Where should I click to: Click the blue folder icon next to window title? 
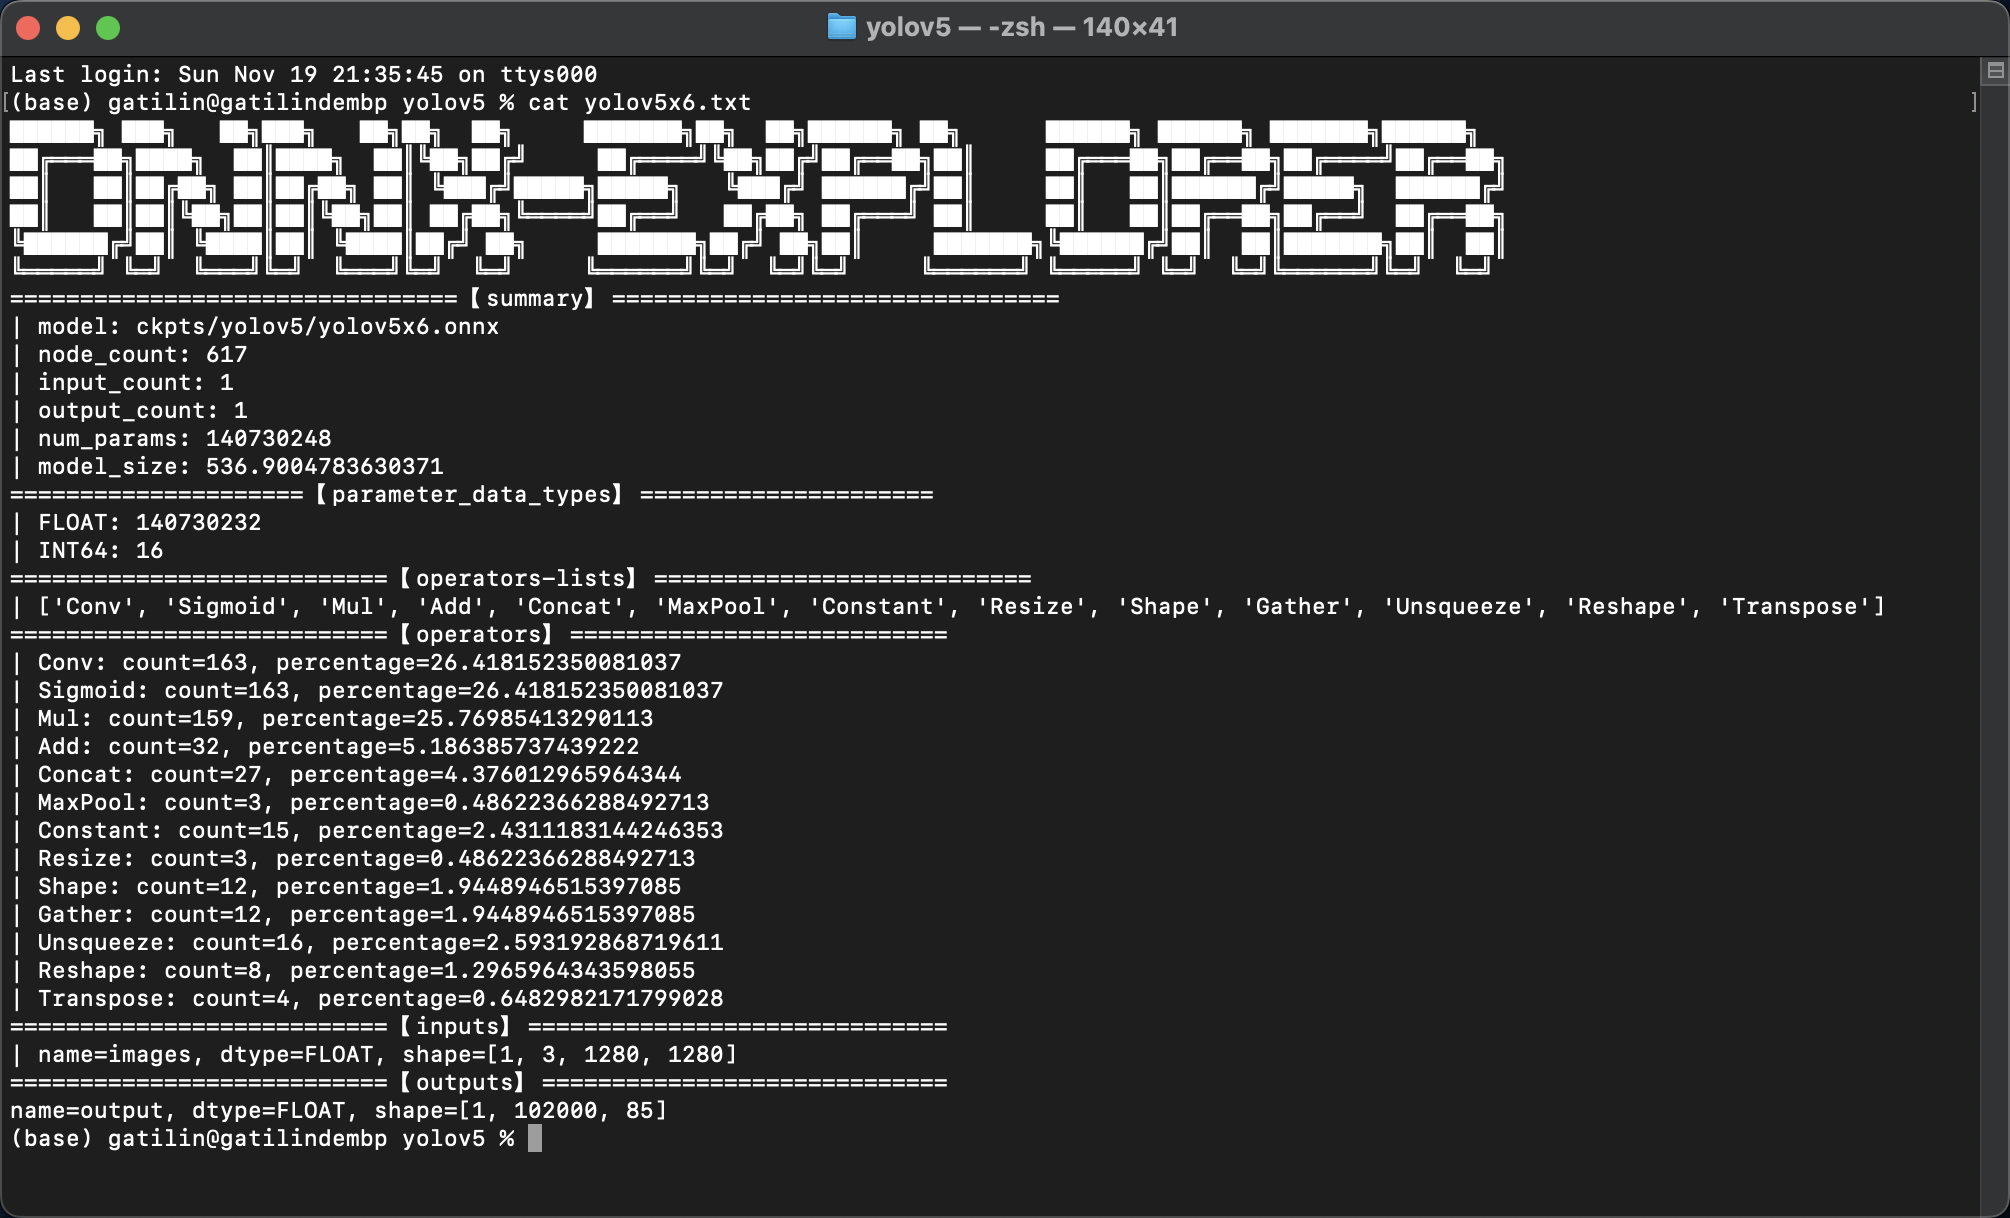(842, 27)
